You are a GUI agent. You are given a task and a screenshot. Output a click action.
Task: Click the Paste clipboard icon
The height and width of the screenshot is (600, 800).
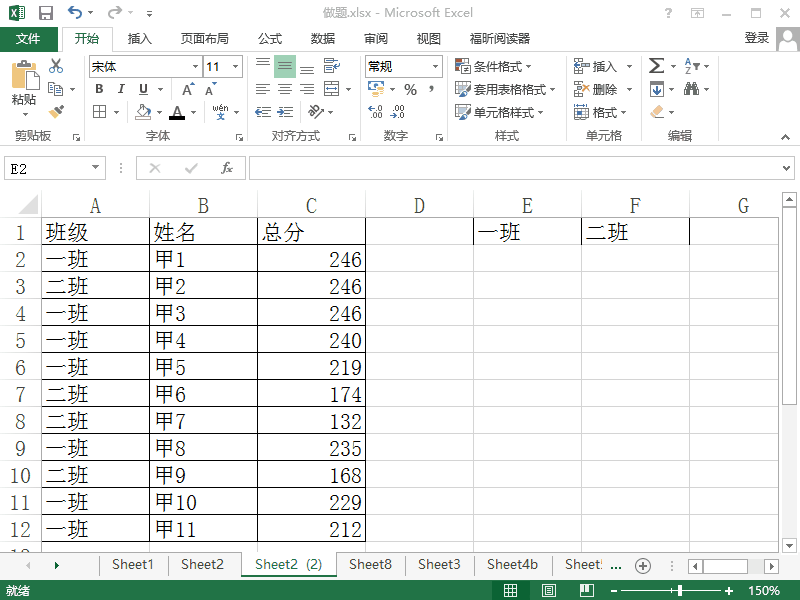(24, 77)
